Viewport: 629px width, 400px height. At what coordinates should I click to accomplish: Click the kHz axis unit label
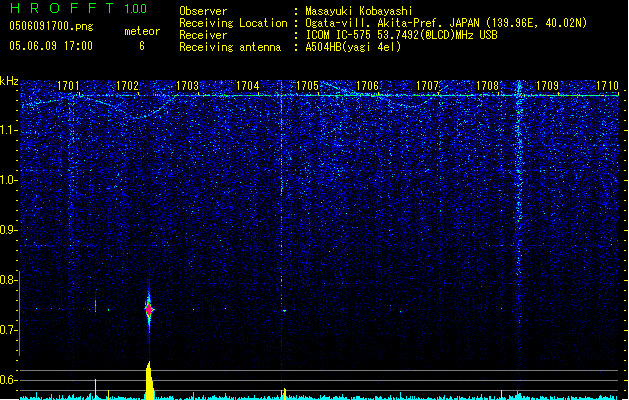[x=9, y=81]
